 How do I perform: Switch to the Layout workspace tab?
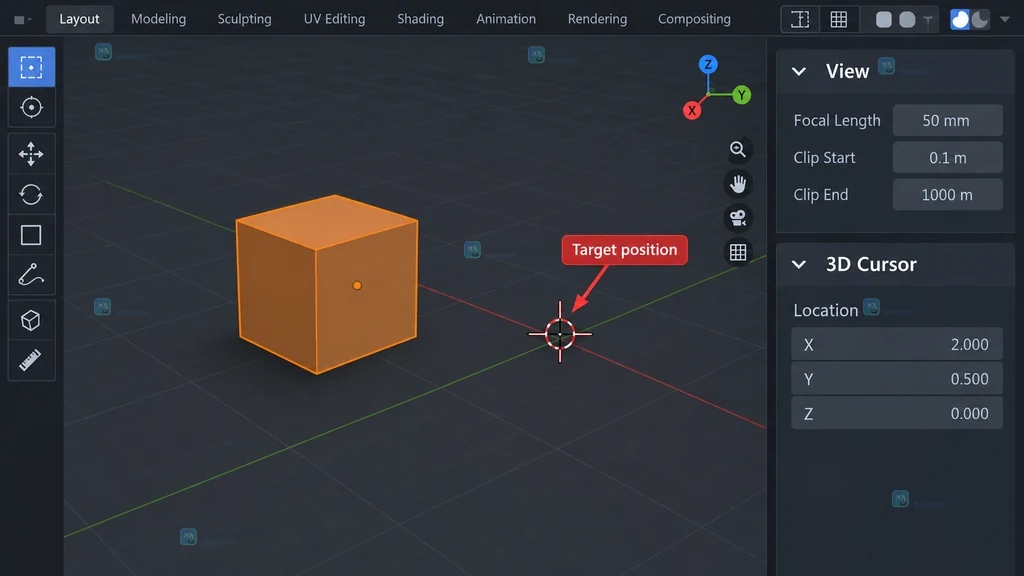(x=80, y=19)
